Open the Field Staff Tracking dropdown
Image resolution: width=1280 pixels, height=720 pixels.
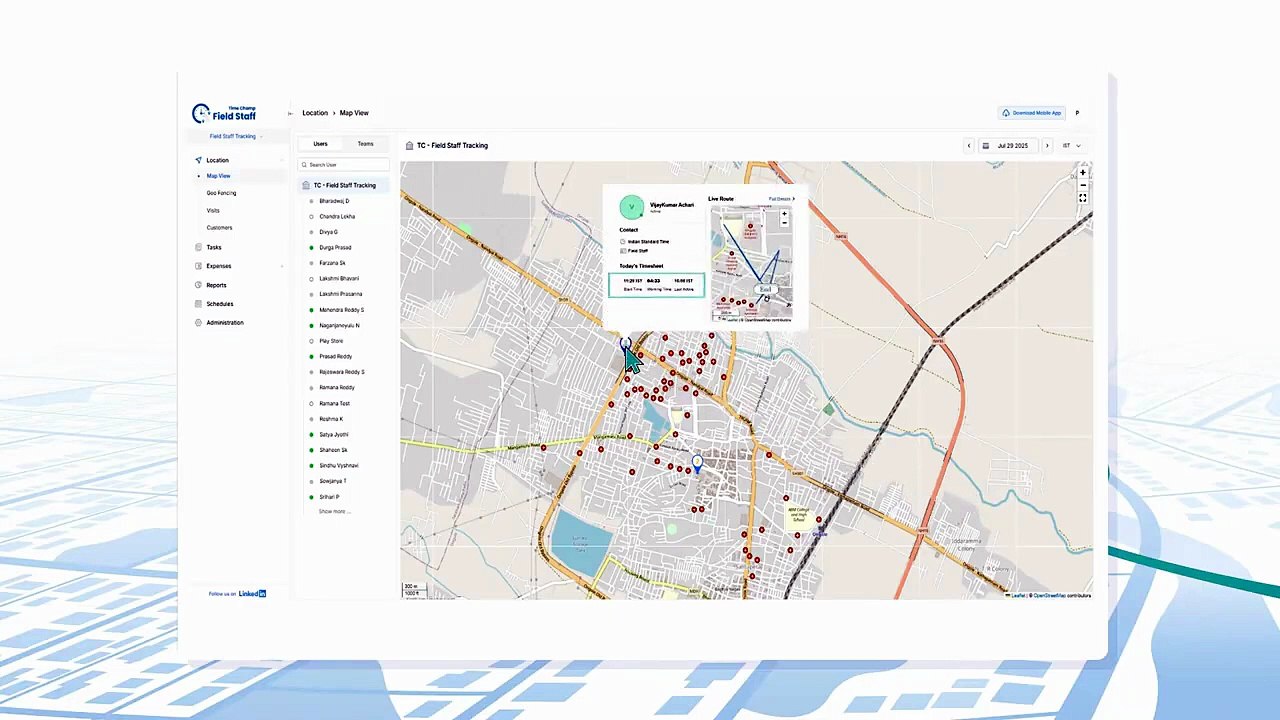click(x=236, y=136)
